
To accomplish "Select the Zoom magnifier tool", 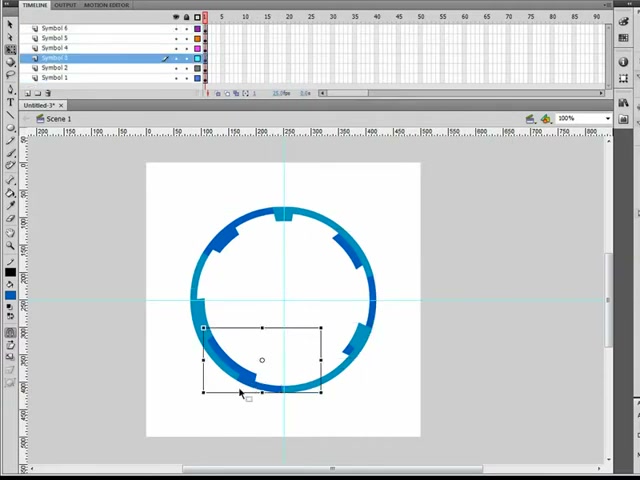I will (x=10, y=245).
